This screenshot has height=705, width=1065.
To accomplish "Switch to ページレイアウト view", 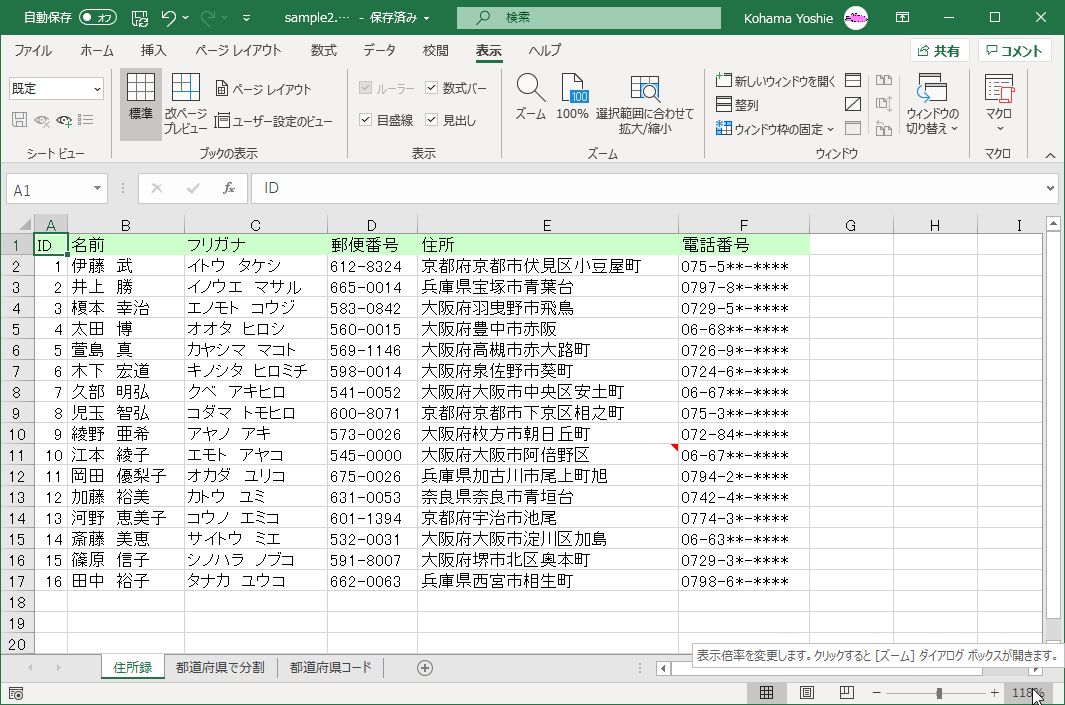I will [x=263, y=89].
